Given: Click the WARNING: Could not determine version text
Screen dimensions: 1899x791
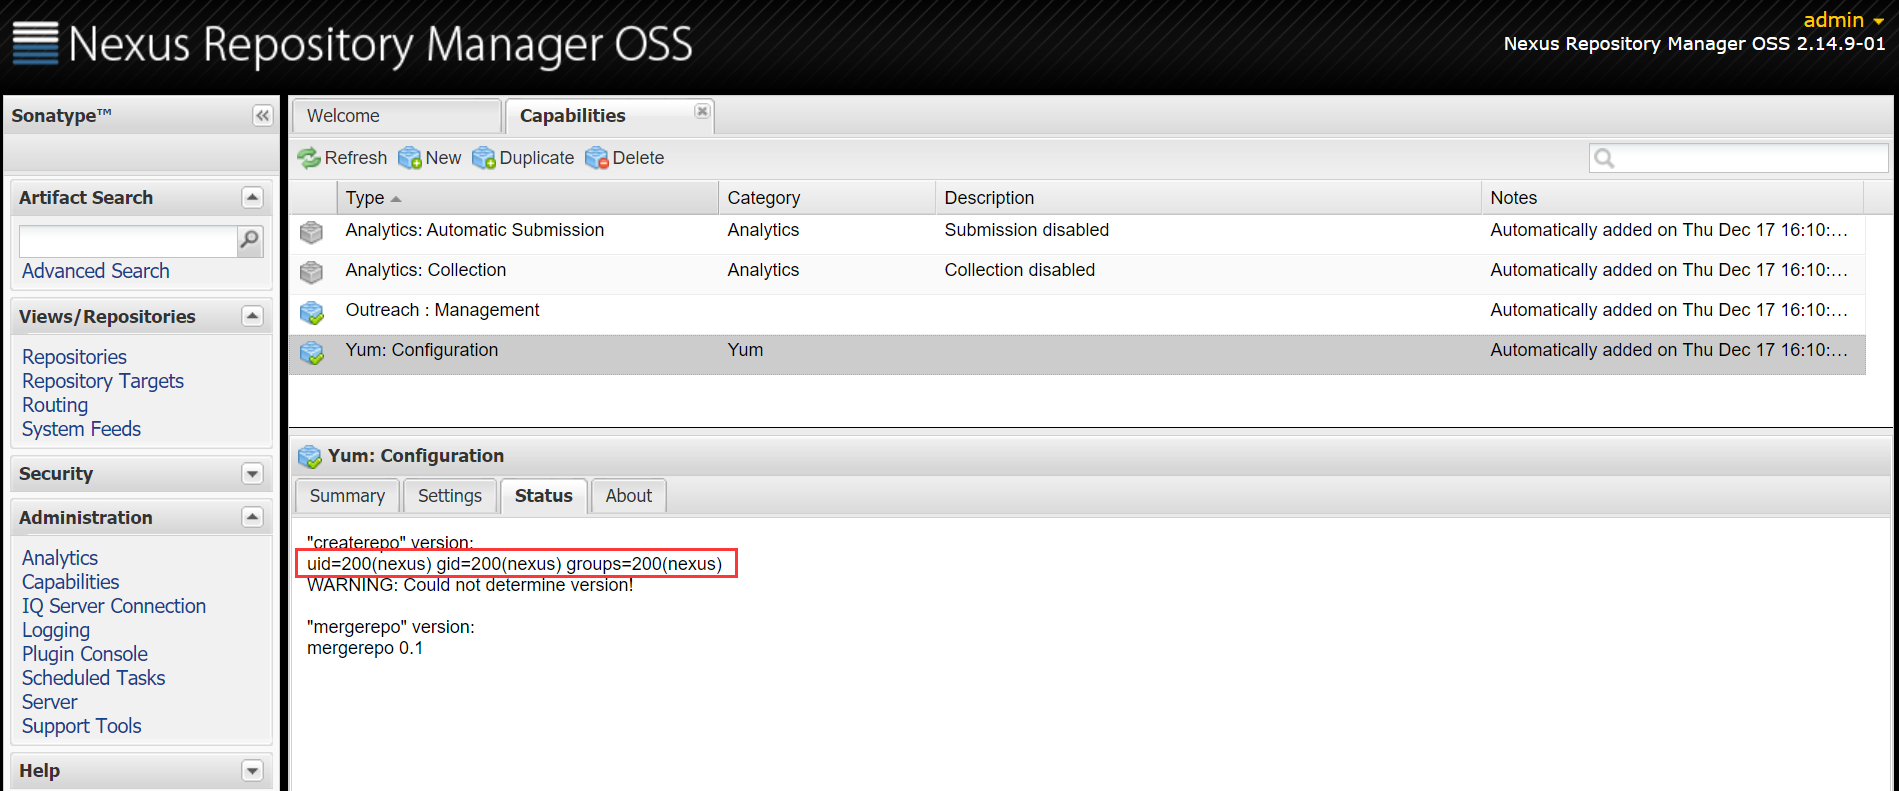Looking at the screenshot, I should pos(470,585).
